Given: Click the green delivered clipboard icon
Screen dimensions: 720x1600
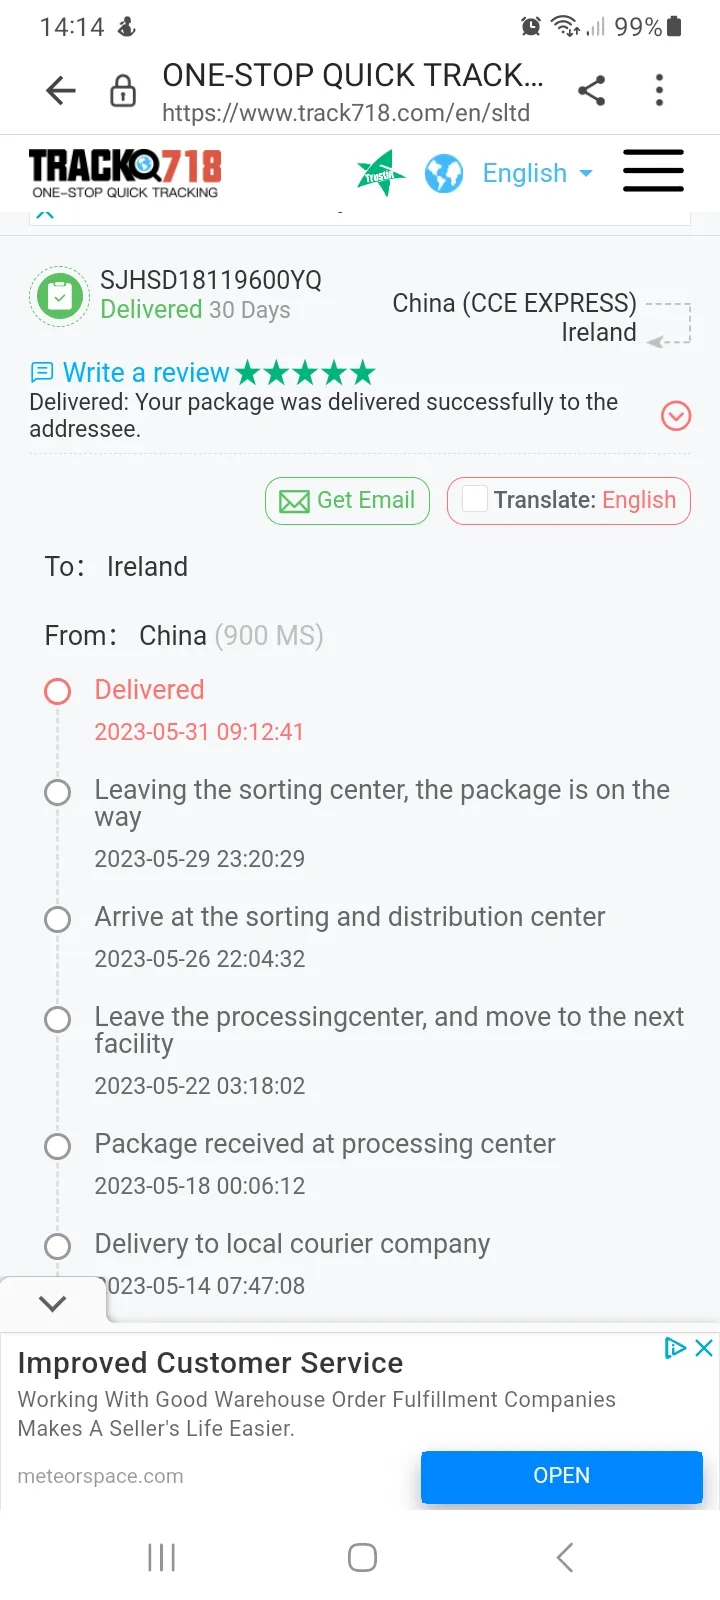Looking at the screenshot, I should click(x=60, y=297).
